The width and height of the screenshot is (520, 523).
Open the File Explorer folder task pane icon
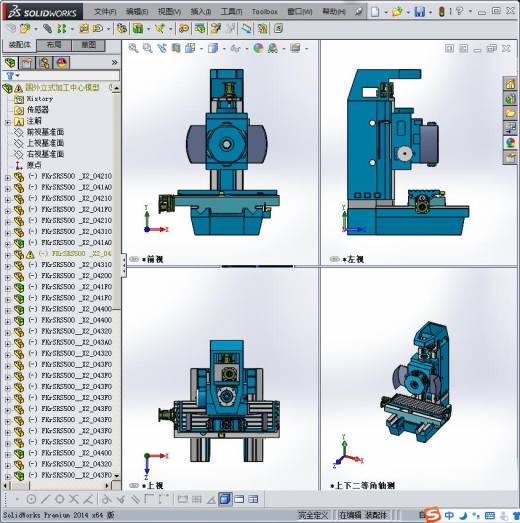click(510, 113)
